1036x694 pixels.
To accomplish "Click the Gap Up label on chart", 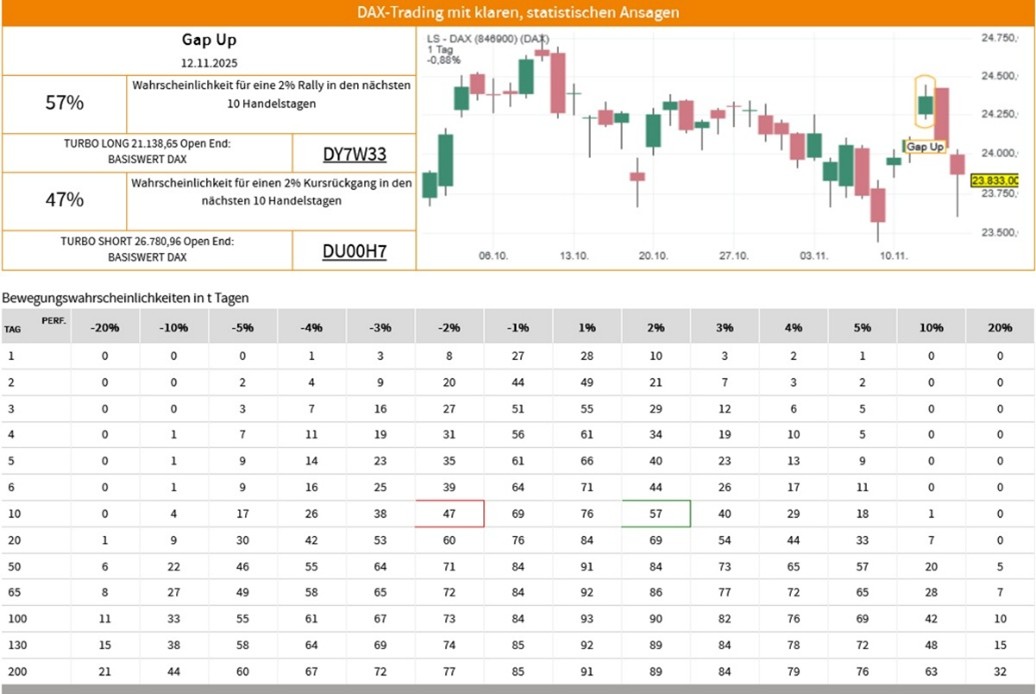I will (924, 147).
